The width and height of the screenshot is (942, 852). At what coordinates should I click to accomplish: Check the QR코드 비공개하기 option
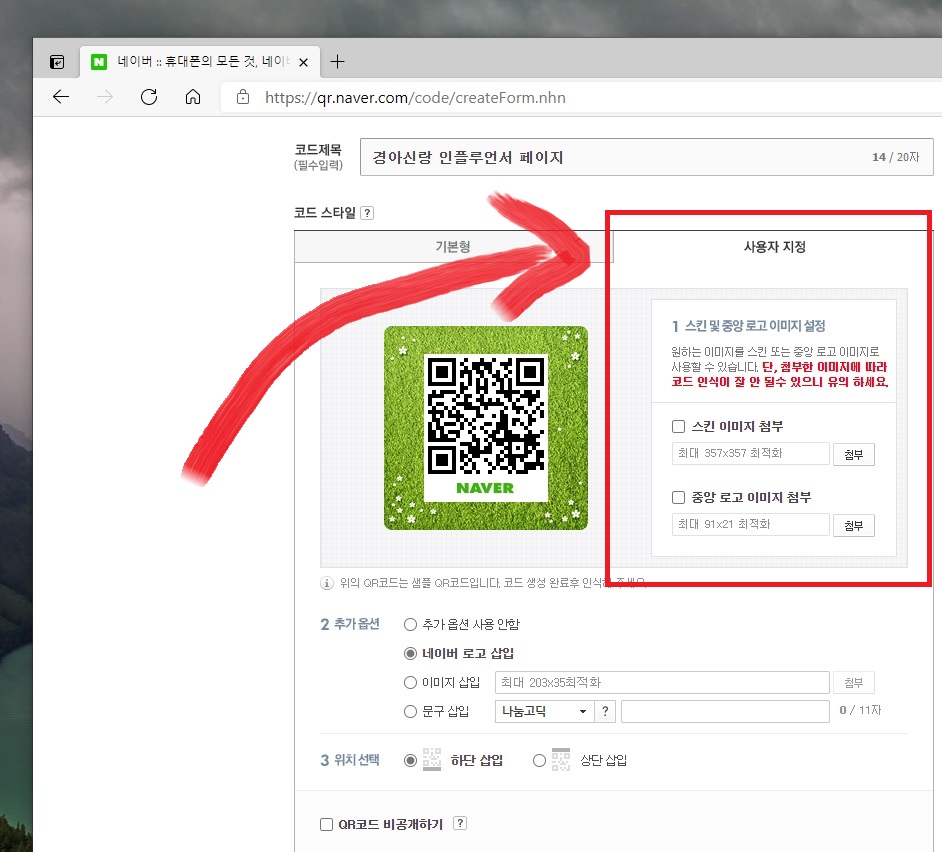tap(326, 824)
